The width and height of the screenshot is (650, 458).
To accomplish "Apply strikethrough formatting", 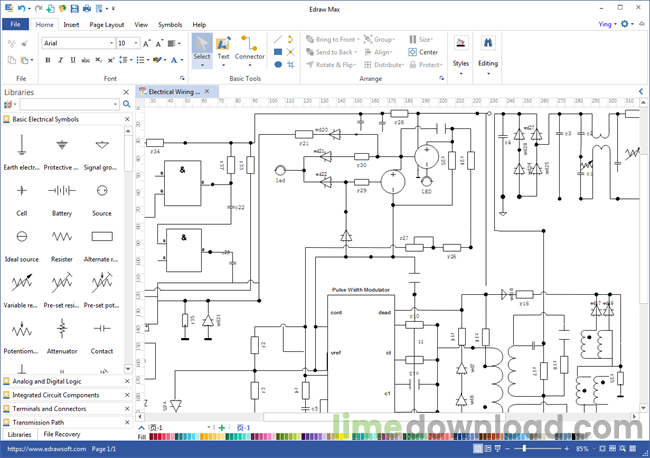I will point(85,60).
